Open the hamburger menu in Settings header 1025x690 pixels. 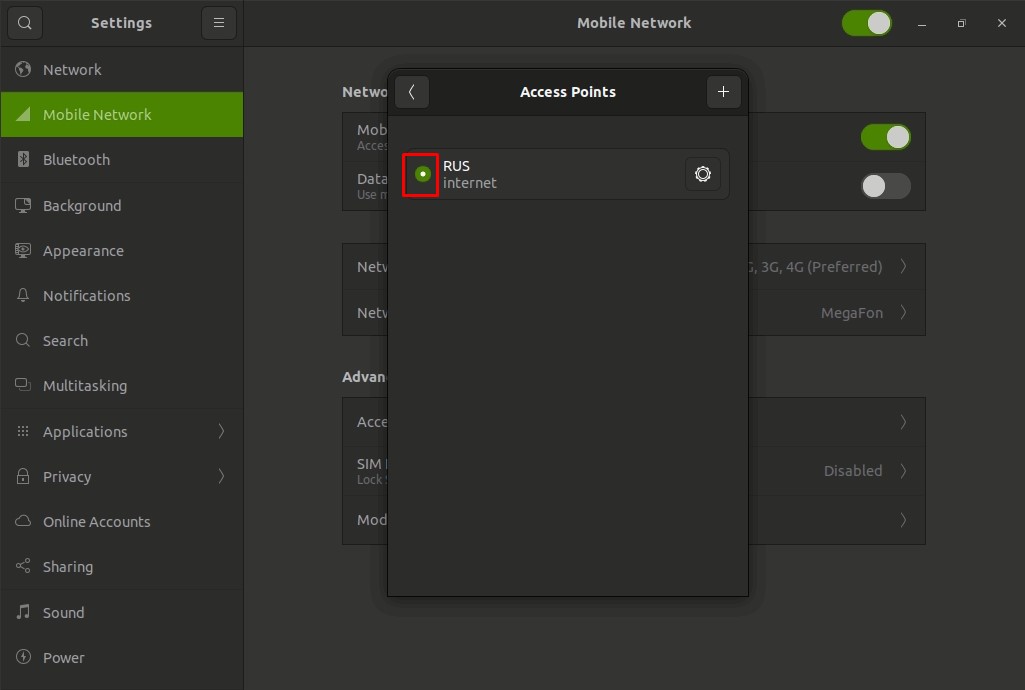tap(218, 23)
